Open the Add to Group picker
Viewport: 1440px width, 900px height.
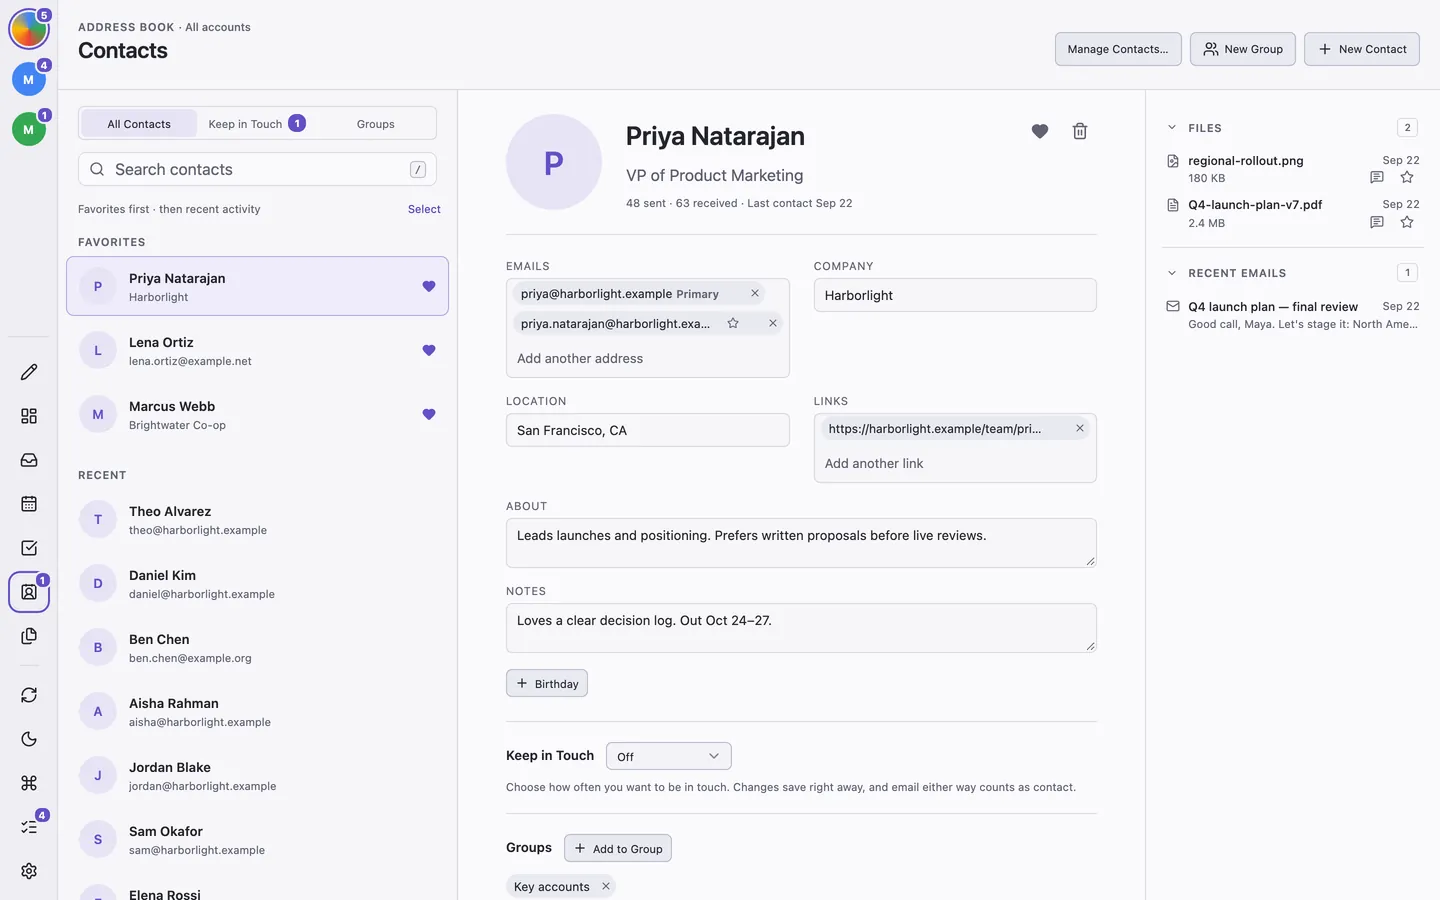click(x=618, y=848)
